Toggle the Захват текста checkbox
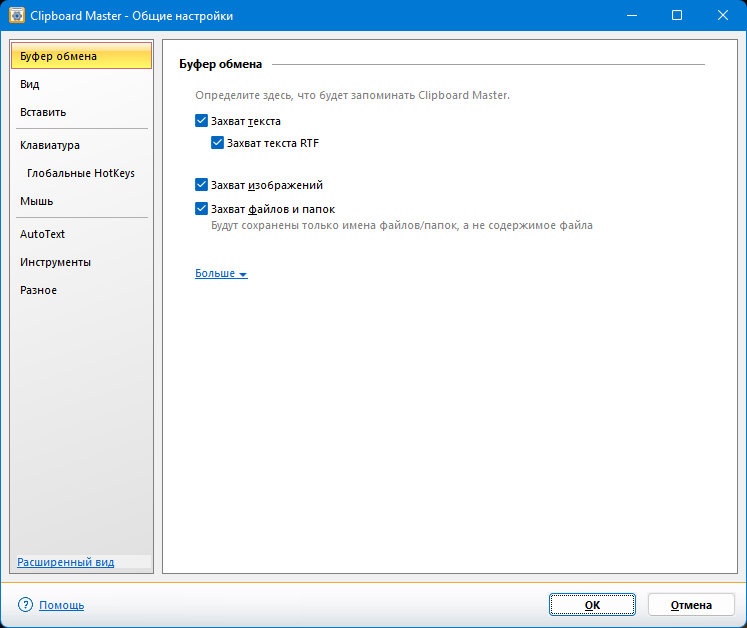Image resolution: width=747 pixels, height=628 pixels. pyautogui.click(x=202, y=121)
